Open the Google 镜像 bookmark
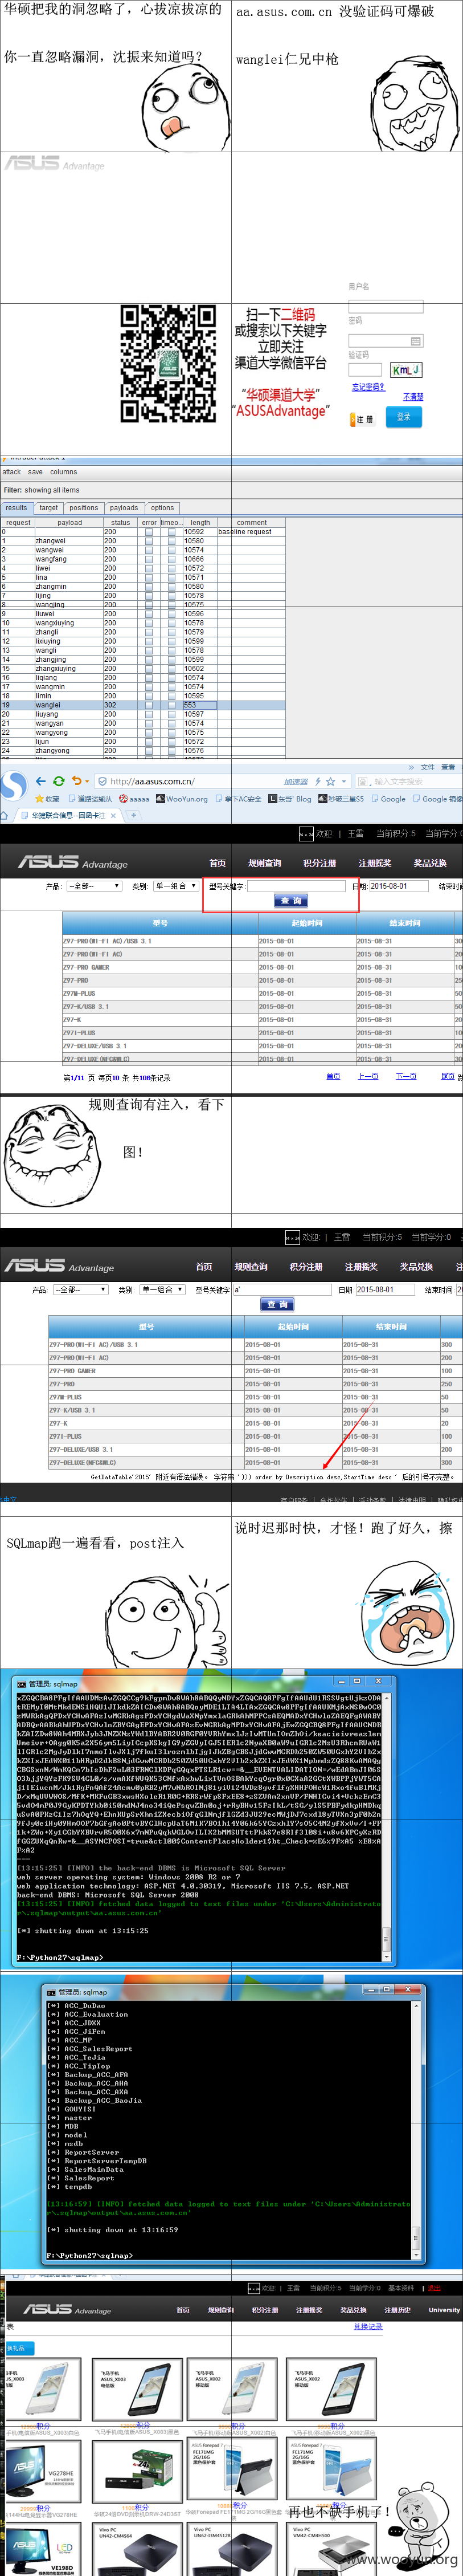Viewport: 463px width, 2576px height. (438, 799)
